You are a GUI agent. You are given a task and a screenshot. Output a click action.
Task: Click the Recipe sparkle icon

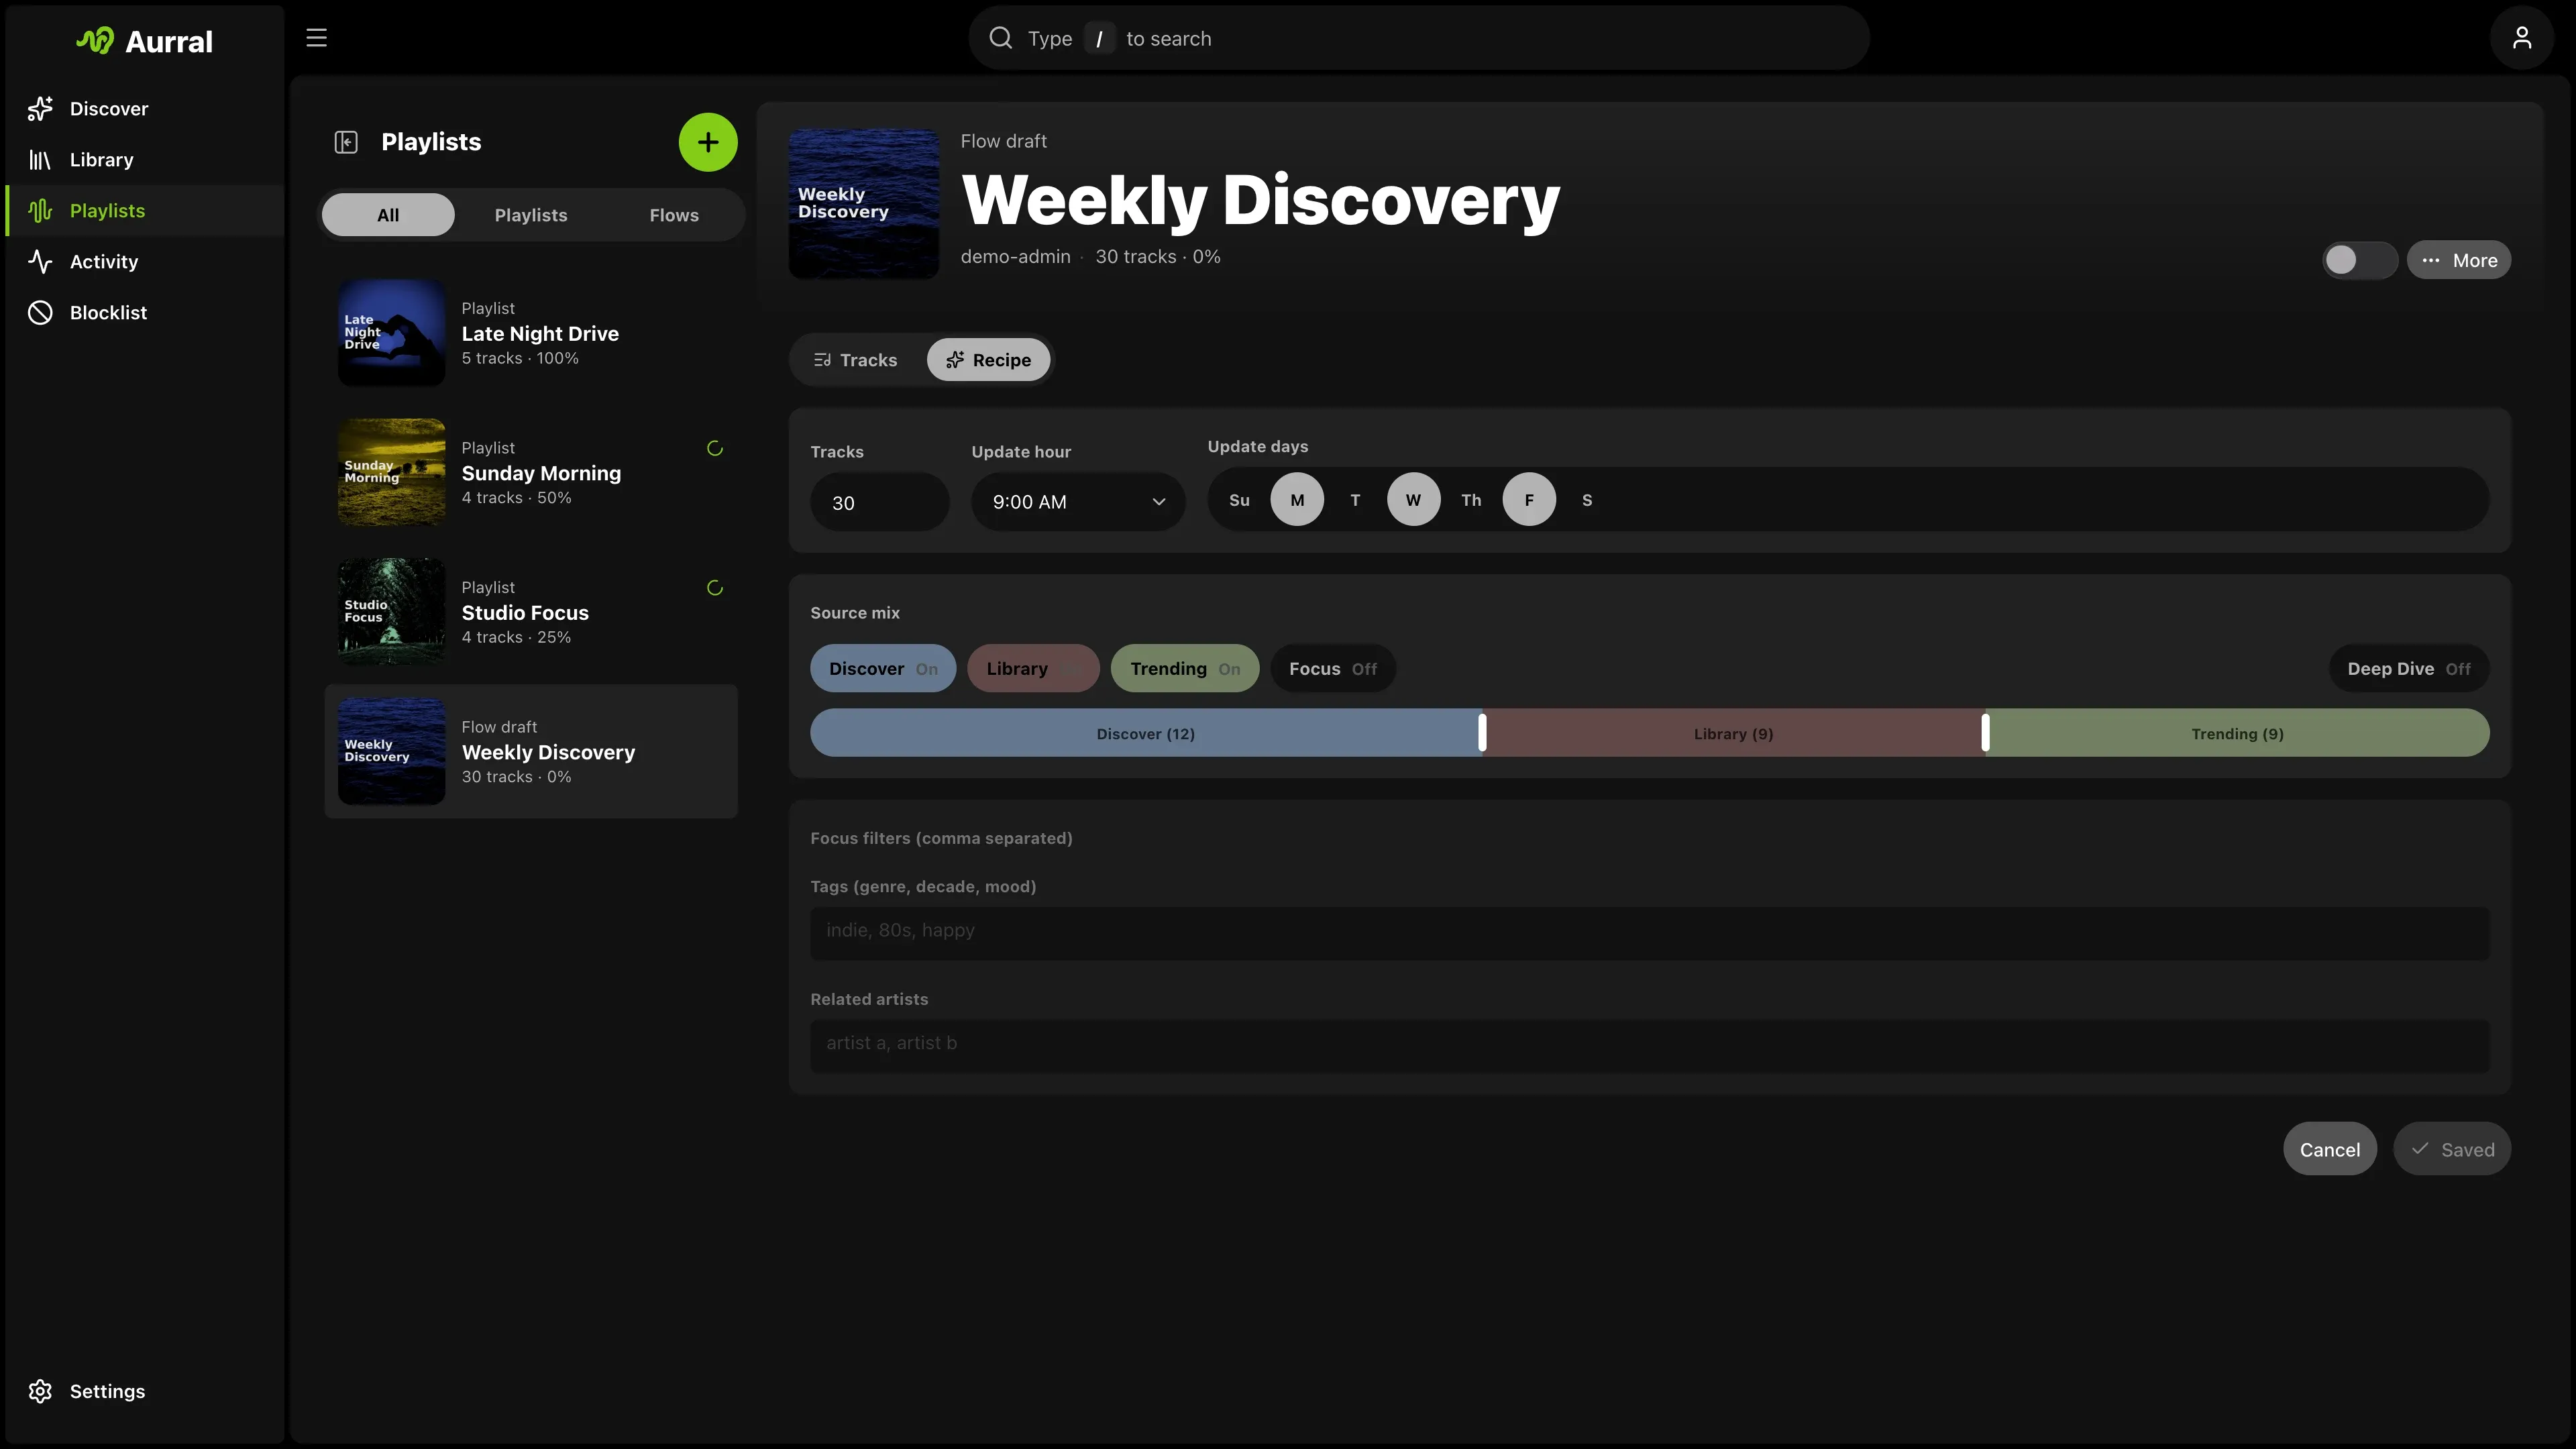(x=955, y=360)
